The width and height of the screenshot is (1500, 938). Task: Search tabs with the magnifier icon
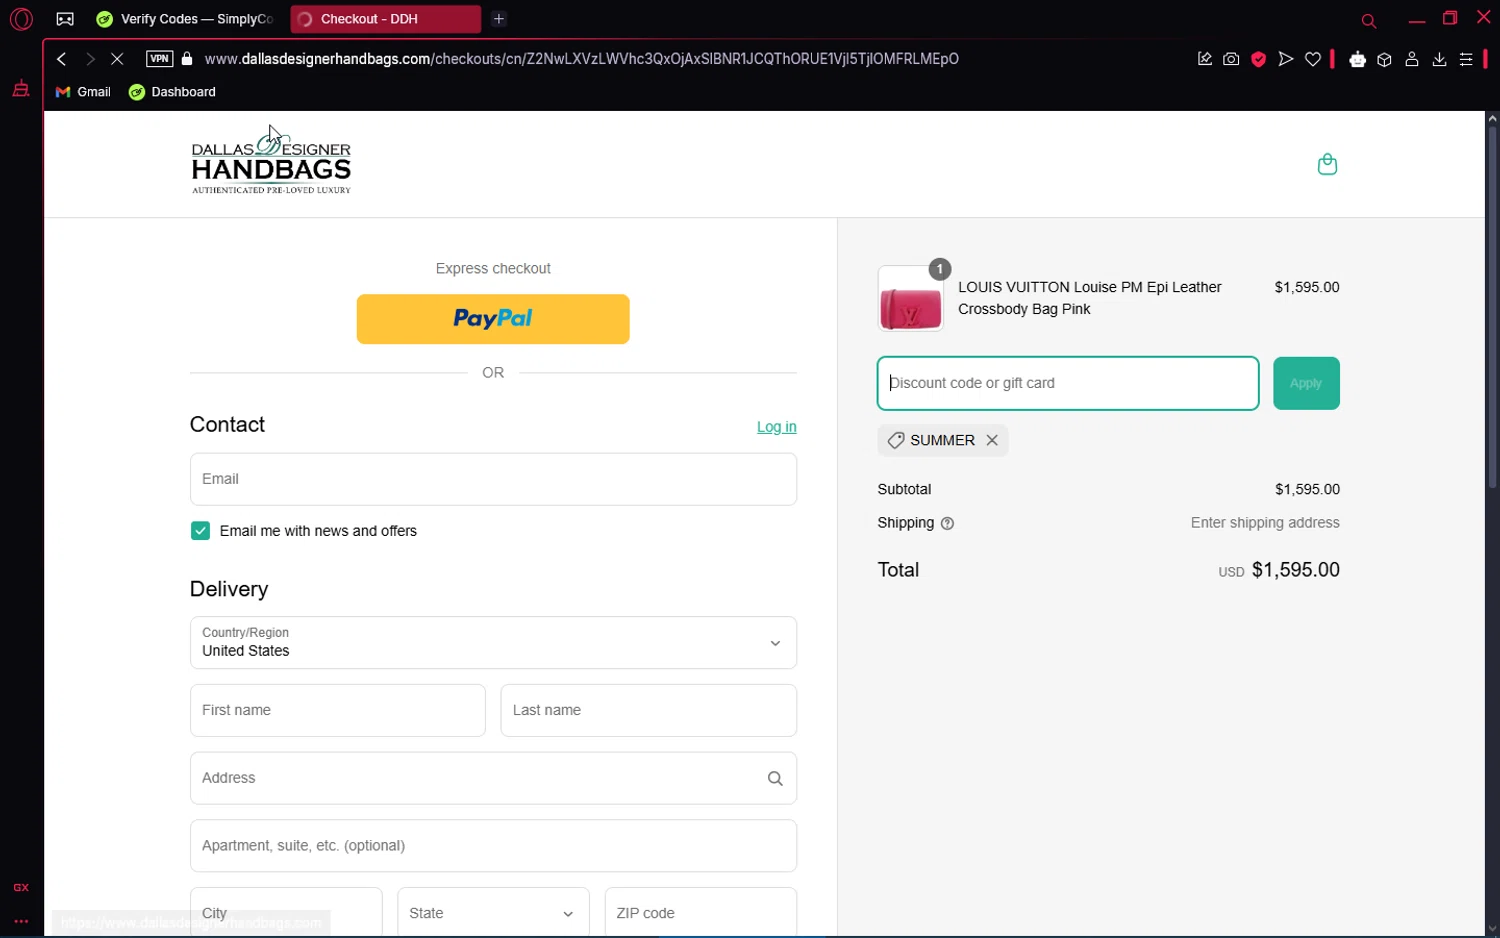(1369, 20)
